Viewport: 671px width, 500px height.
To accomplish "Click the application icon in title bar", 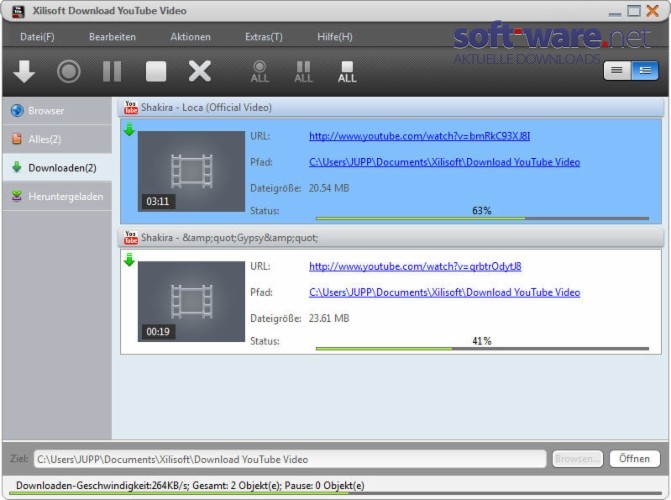I will (x=18, y=11).
